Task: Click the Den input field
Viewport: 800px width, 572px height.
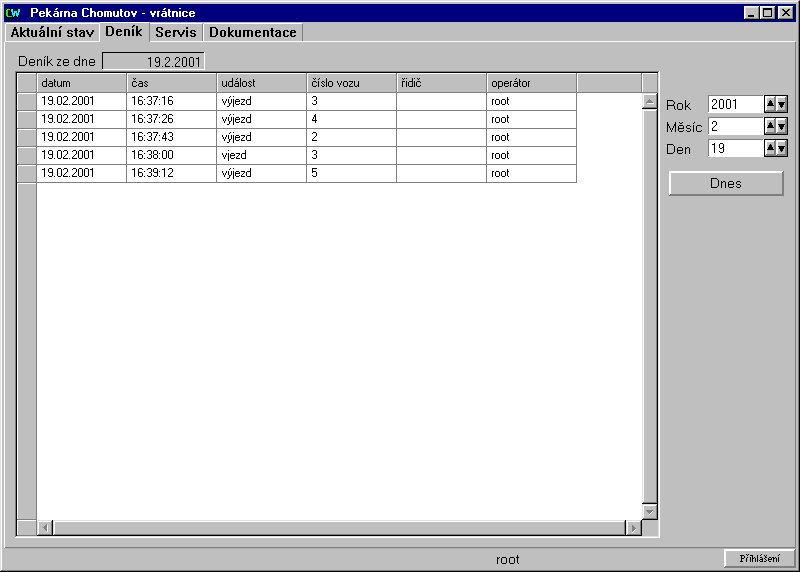Action: (735, 148)
